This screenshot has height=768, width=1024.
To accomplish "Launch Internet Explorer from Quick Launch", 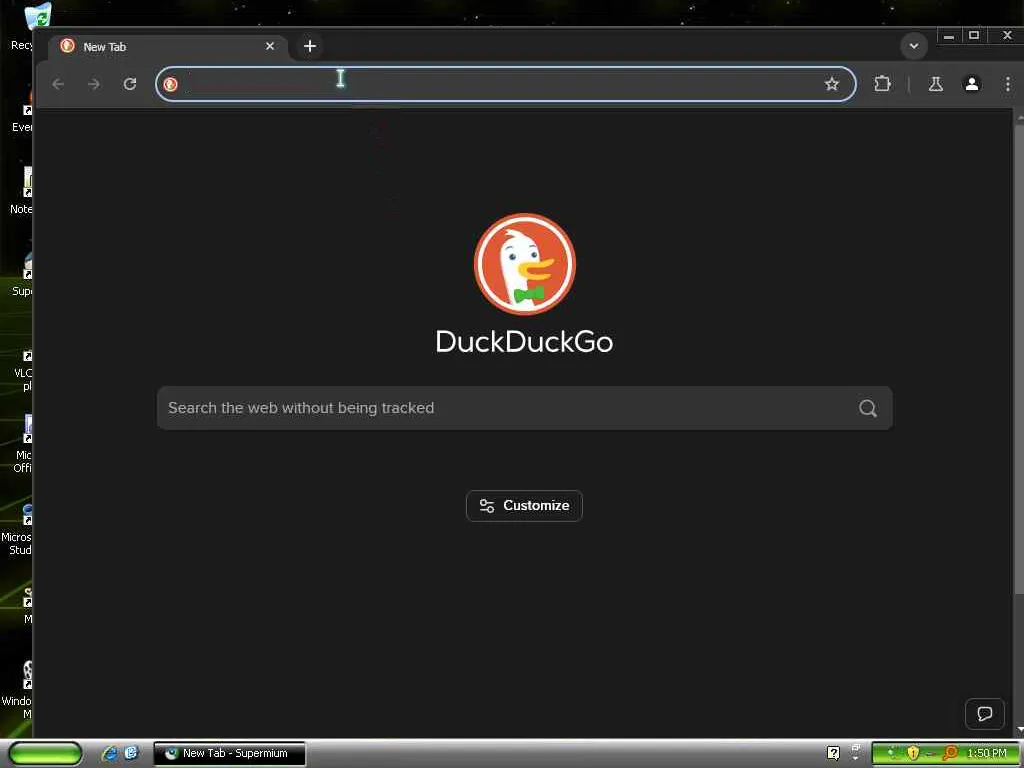I will point(110,753).
